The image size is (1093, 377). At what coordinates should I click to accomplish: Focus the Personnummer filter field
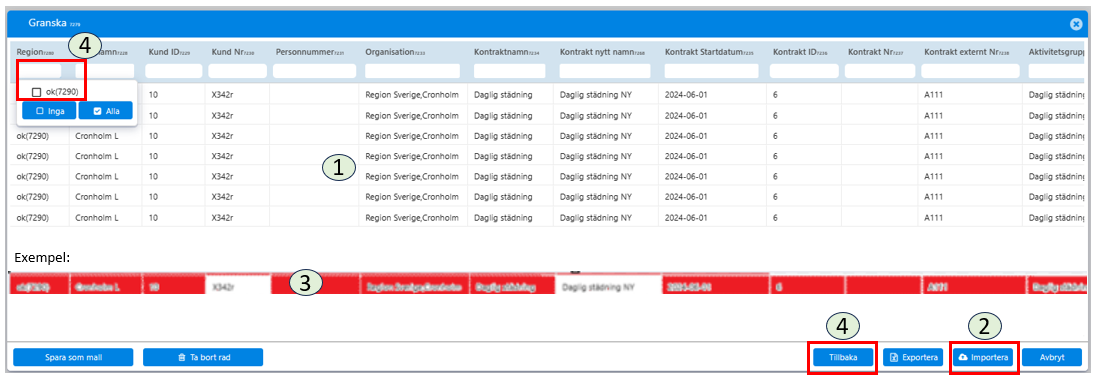pyautogui.click(x=314, y=71)
